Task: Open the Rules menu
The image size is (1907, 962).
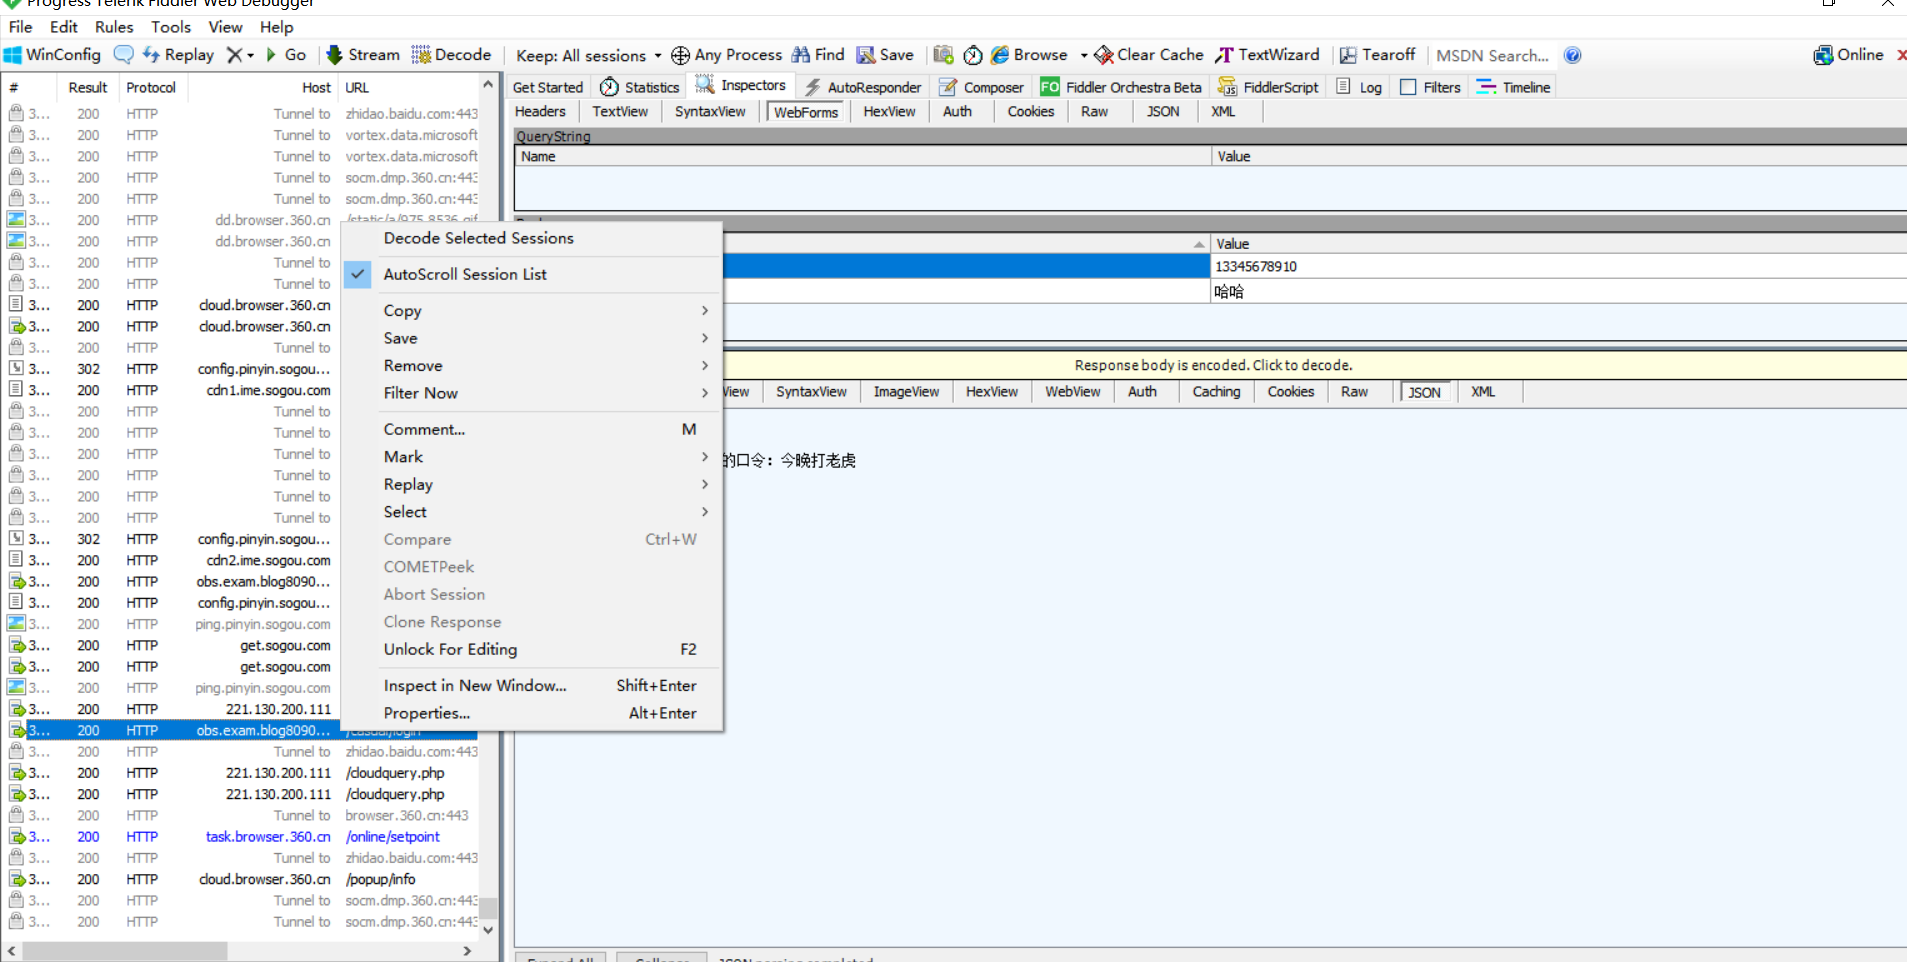Action: tap(114, 27)
